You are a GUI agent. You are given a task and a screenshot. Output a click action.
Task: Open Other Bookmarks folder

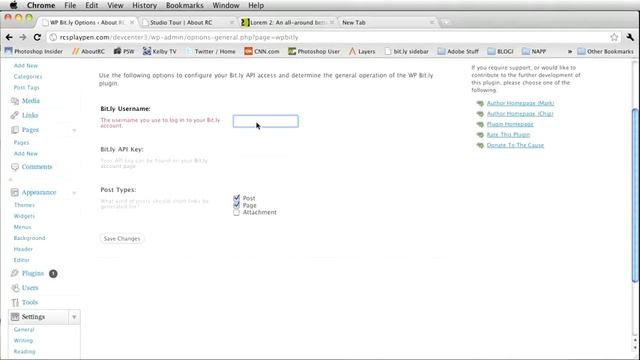click(x=605, y=51)
